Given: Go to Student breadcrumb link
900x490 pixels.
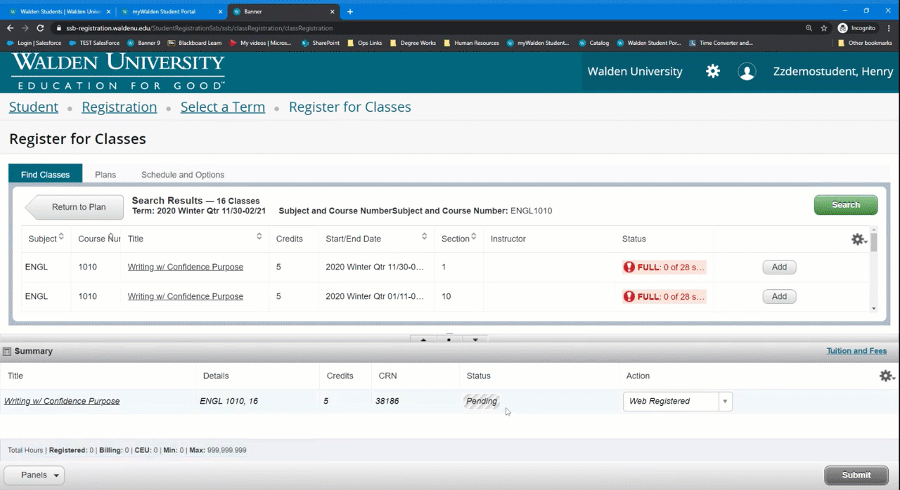Looking at the screenshot, I should click(33, 107).
